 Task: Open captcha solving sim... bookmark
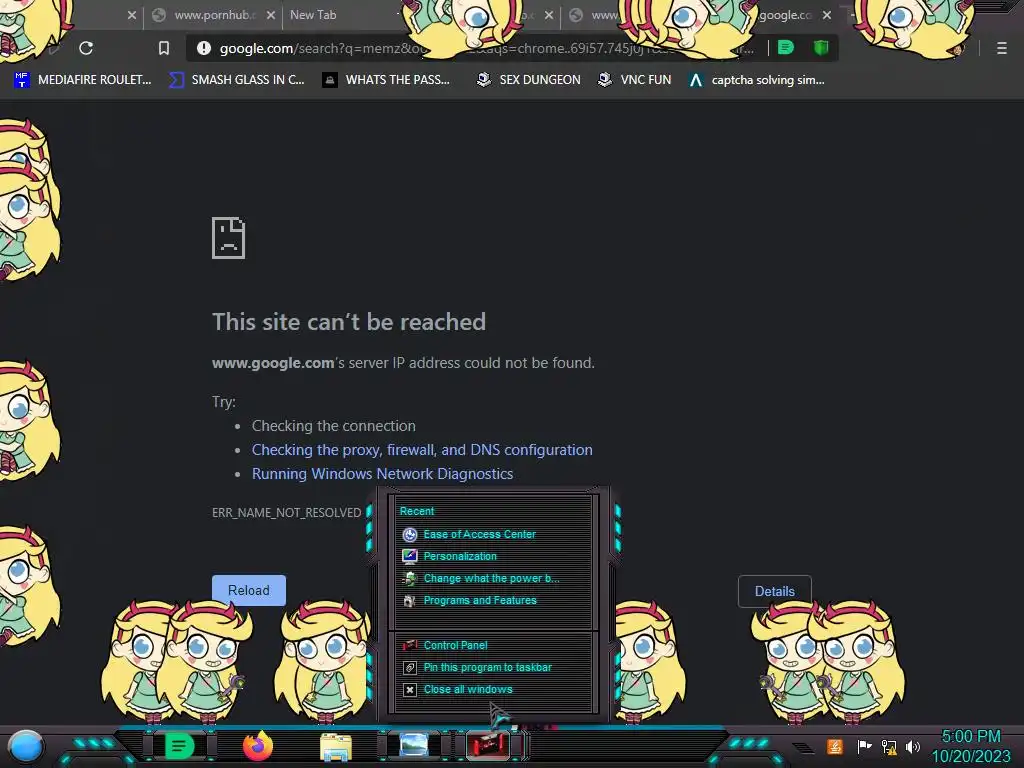coord(756,80)
